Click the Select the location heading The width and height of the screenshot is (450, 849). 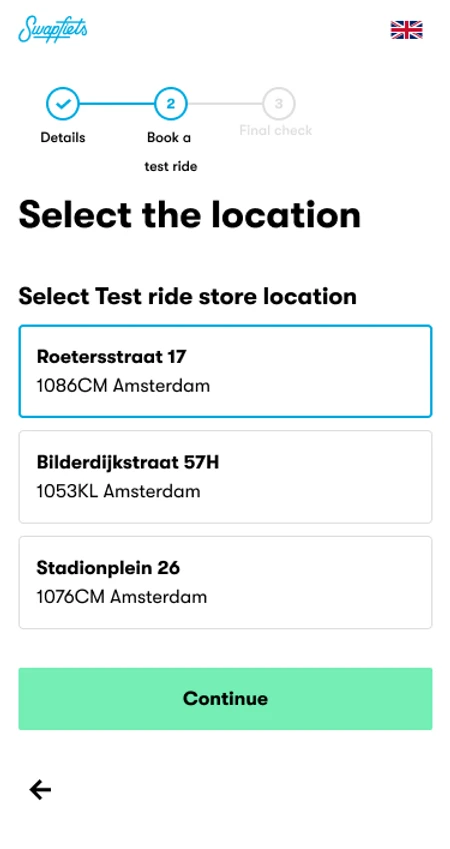[190, 215]
